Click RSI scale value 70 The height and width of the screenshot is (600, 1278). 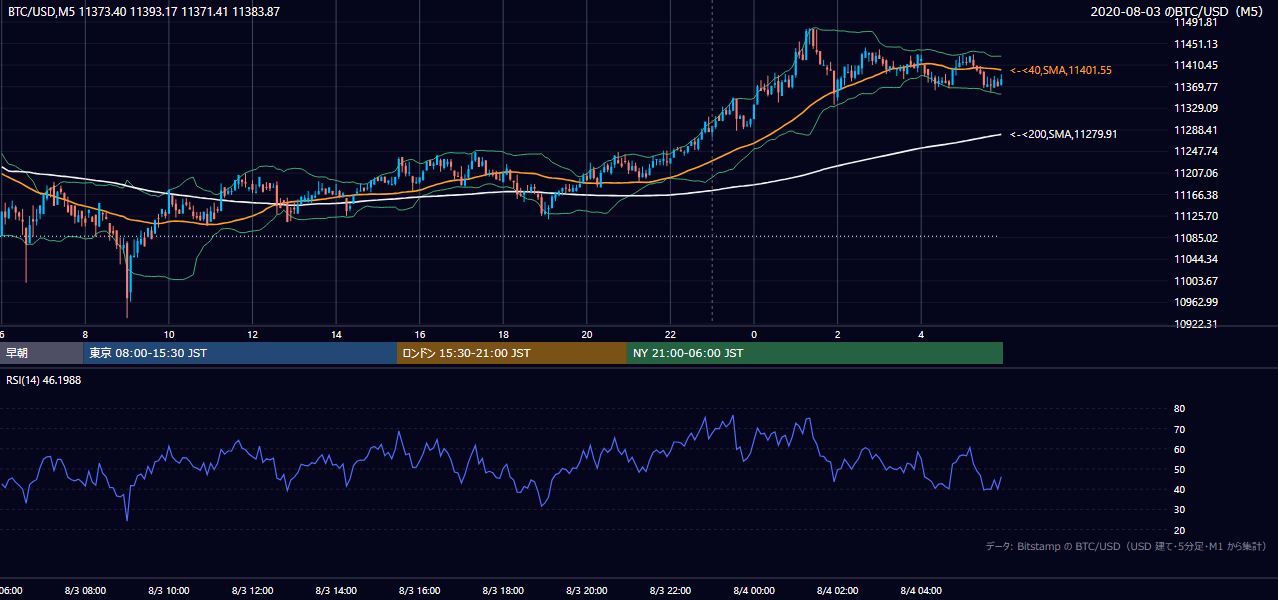tap(1180, 429)
